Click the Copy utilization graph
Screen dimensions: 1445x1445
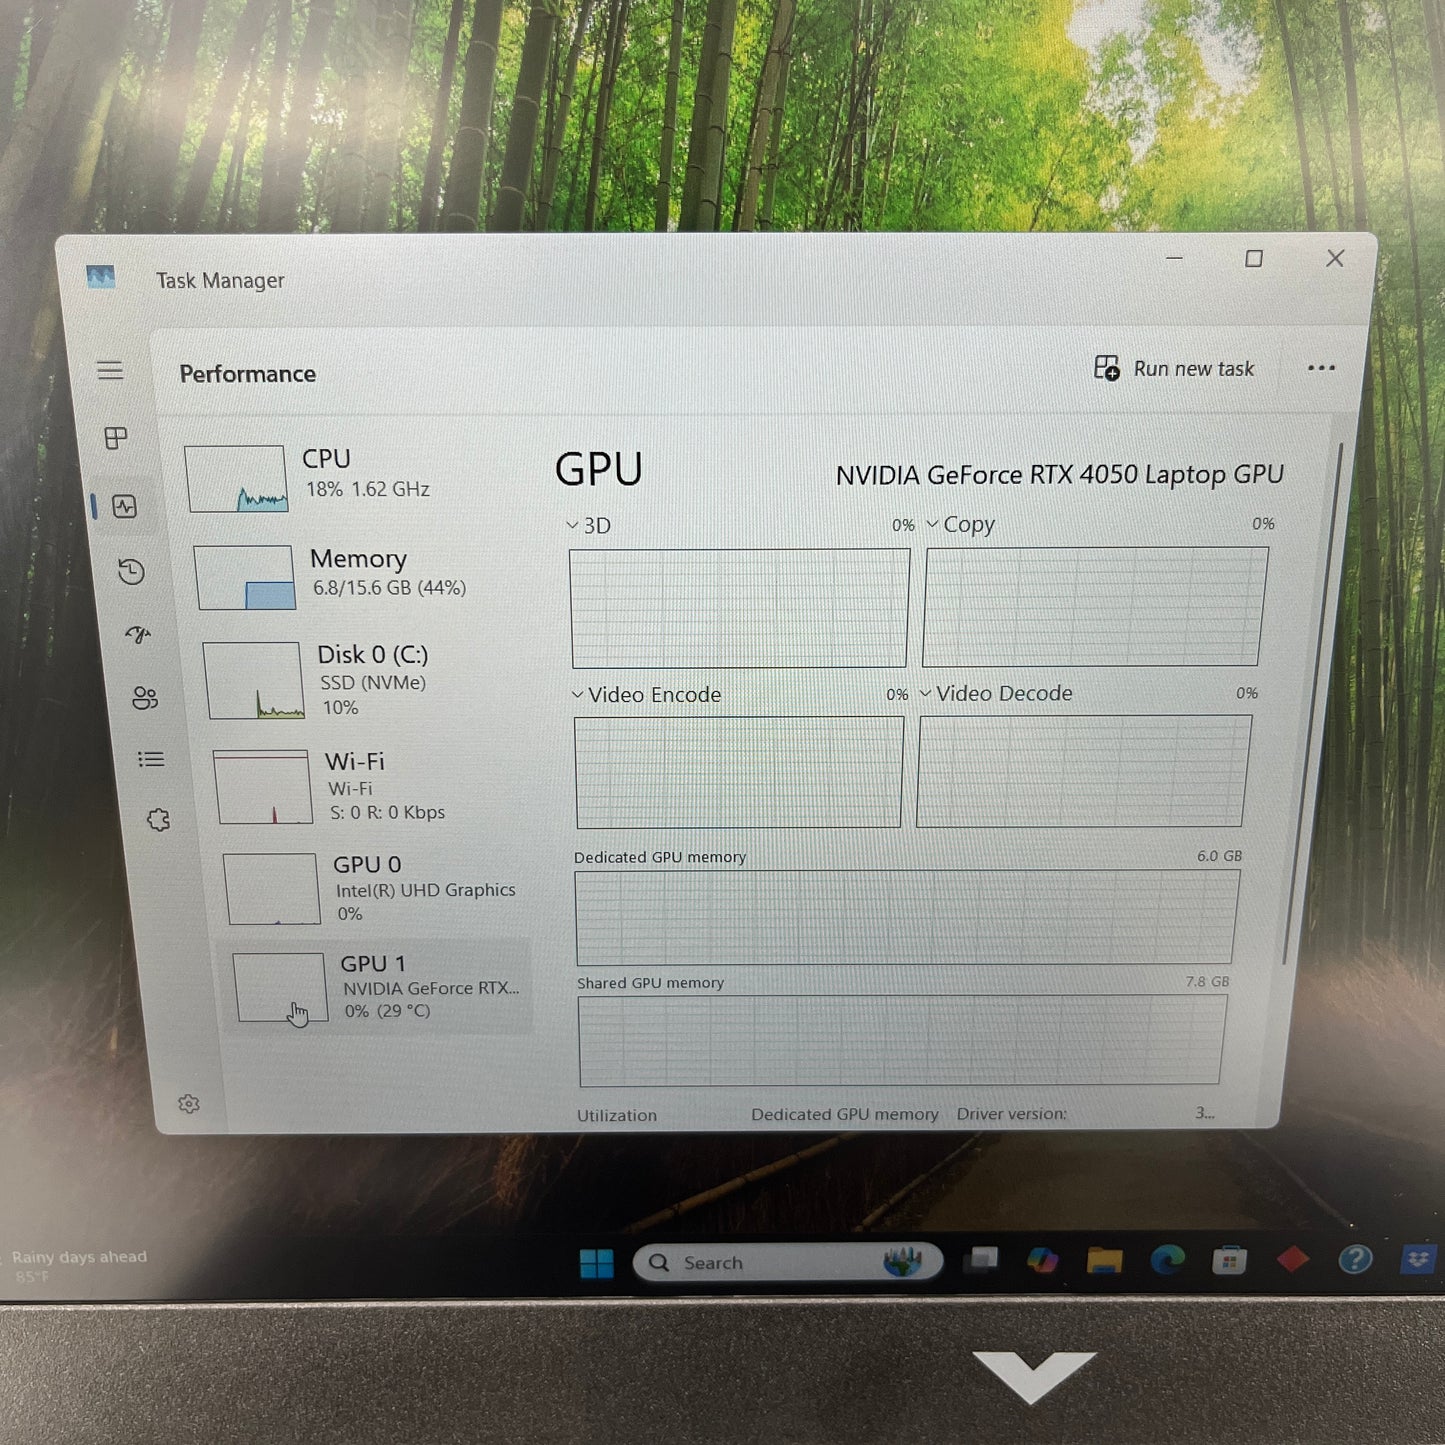pos(1095,606)
